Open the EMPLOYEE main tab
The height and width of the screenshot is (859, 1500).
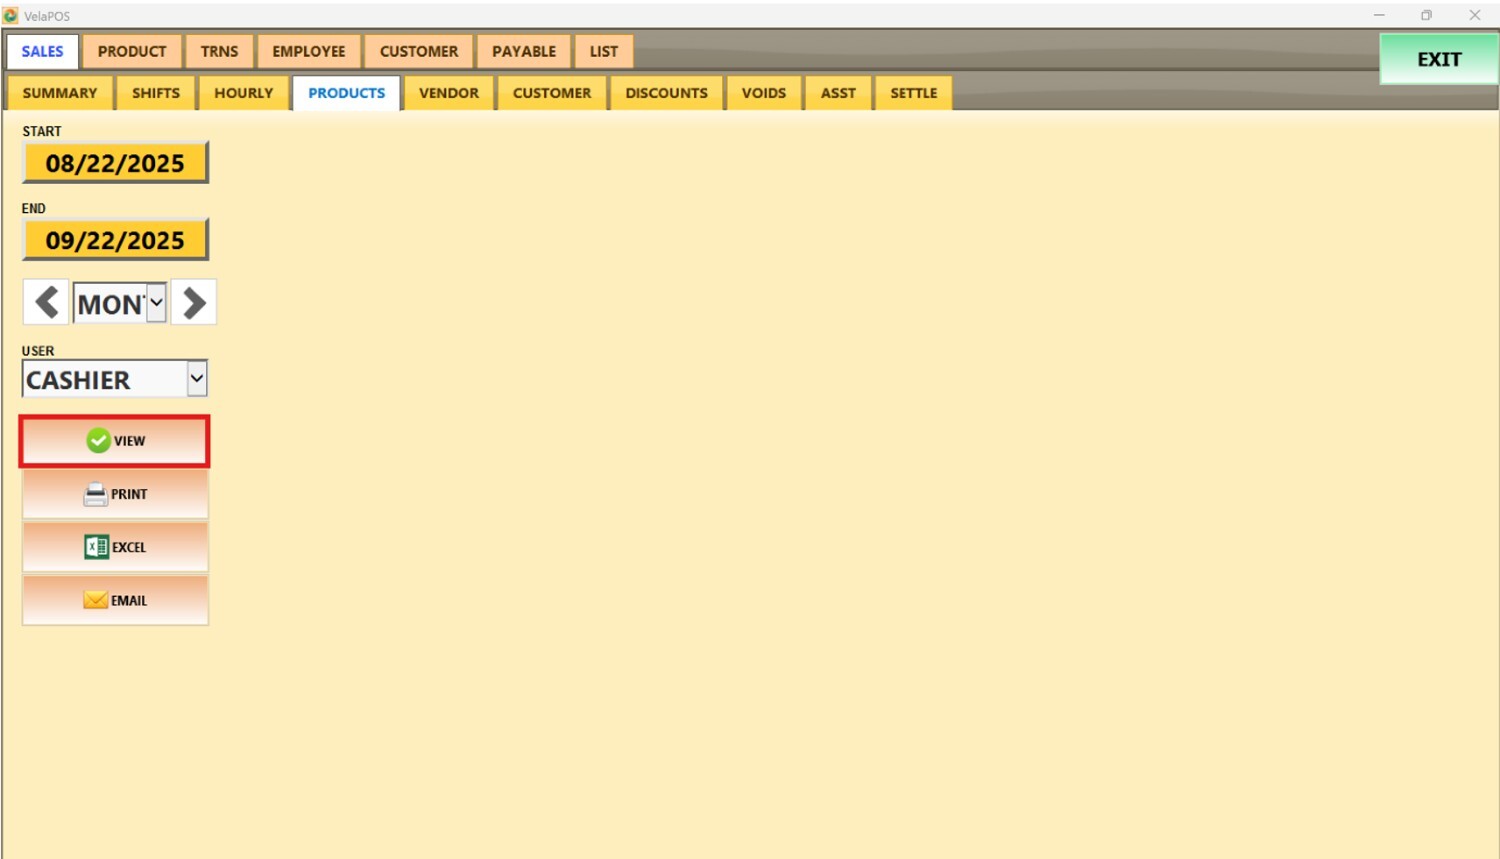[308, 51]
